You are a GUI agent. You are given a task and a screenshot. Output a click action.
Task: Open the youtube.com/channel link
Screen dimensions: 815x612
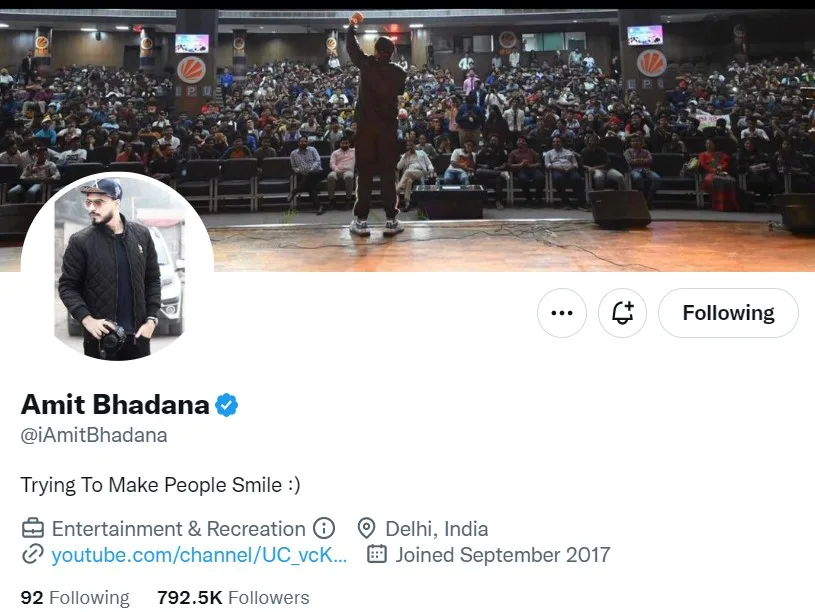pos(199,555)
